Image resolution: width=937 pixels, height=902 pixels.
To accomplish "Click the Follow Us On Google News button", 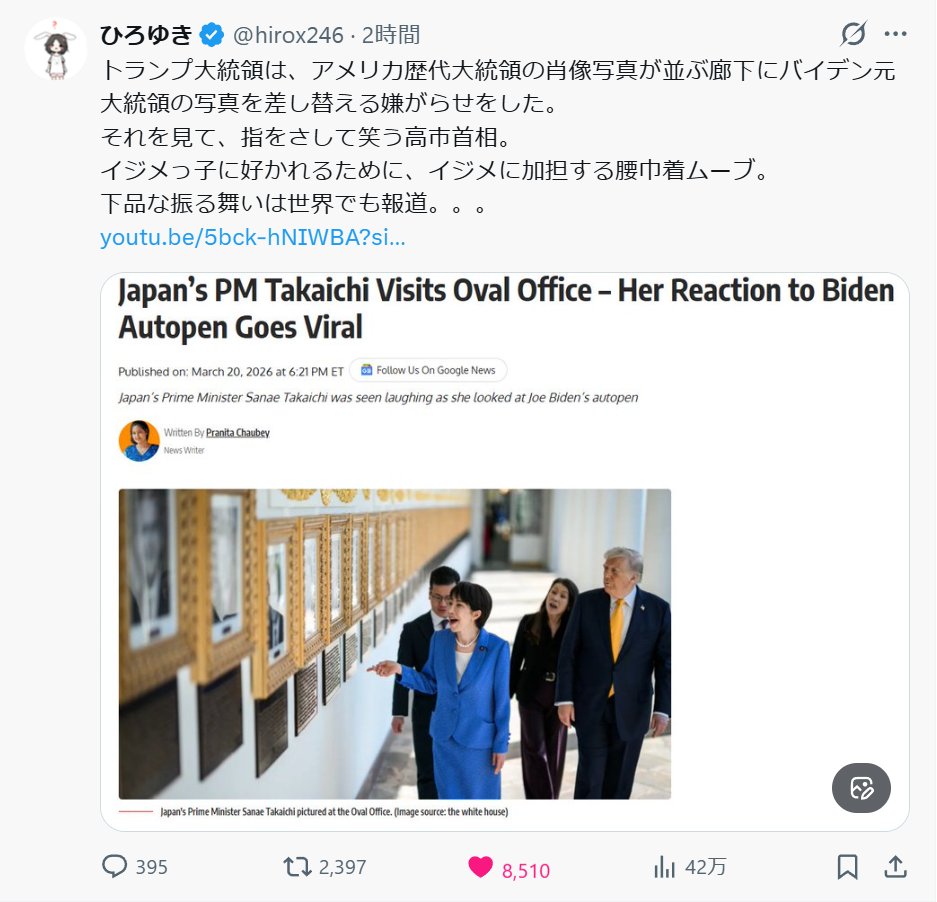I will (428, 371).
